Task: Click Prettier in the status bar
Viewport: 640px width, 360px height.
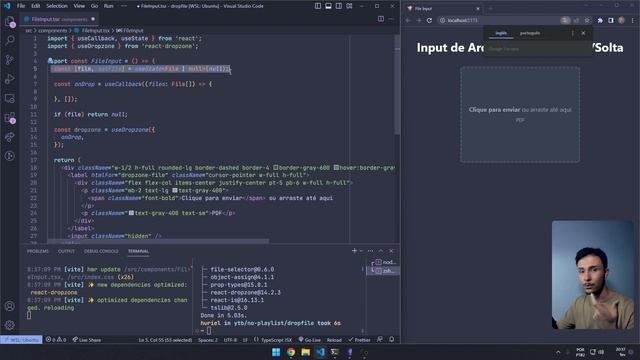Action: pos(359,340)
